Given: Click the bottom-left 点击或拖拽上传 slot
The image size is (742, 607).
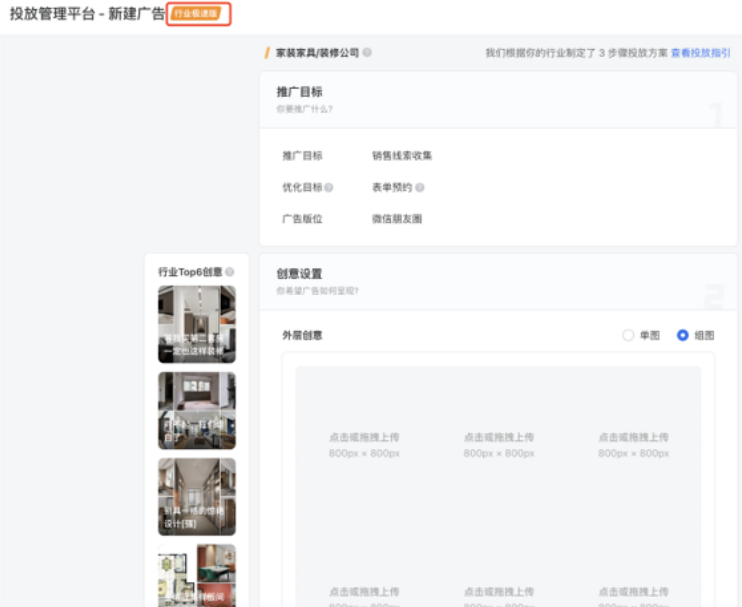Looking at the screenshot, I should pos(364,591).
